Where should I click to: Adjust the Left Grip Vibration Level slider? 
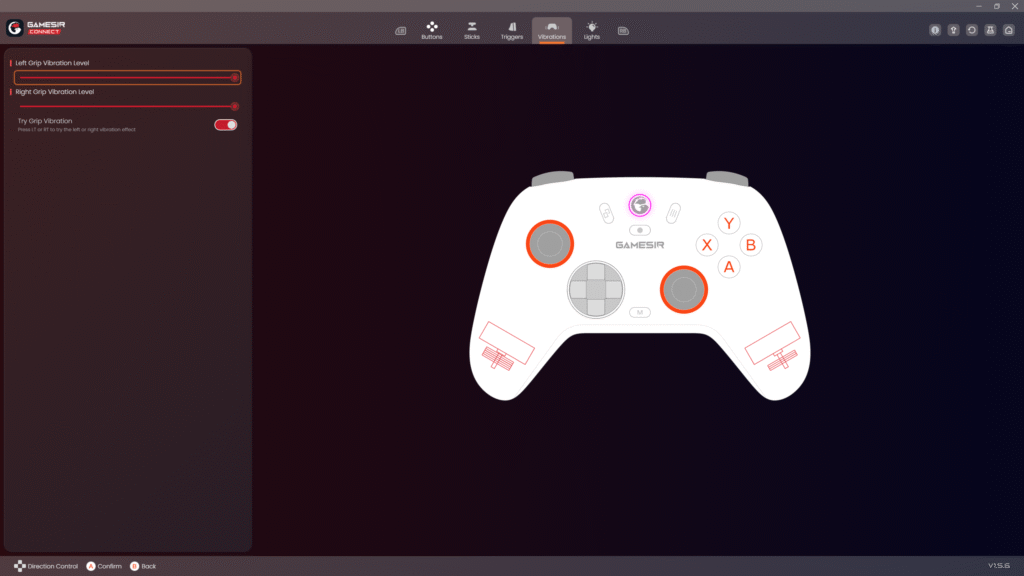pyautogui.click(x=127, y=78)
